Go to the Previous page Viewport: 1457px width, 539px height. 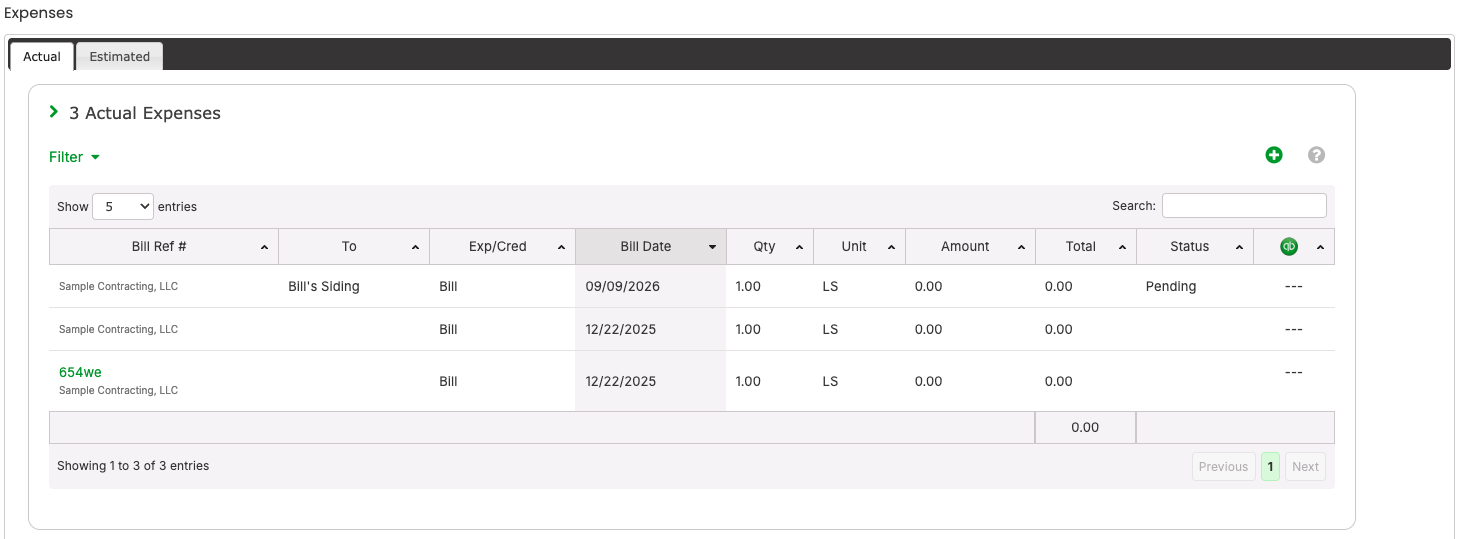1224,467
